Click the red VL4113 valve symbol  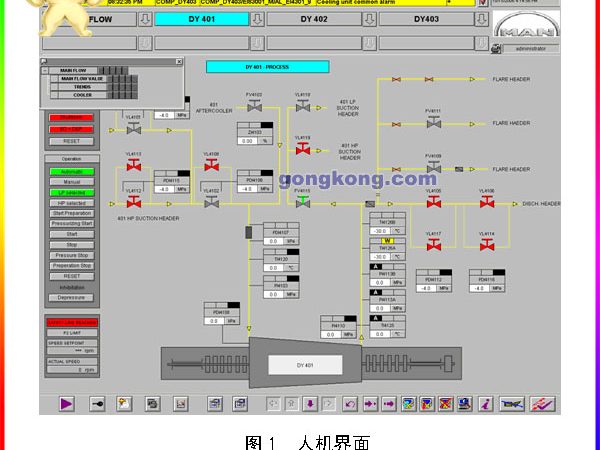point(133,167)
